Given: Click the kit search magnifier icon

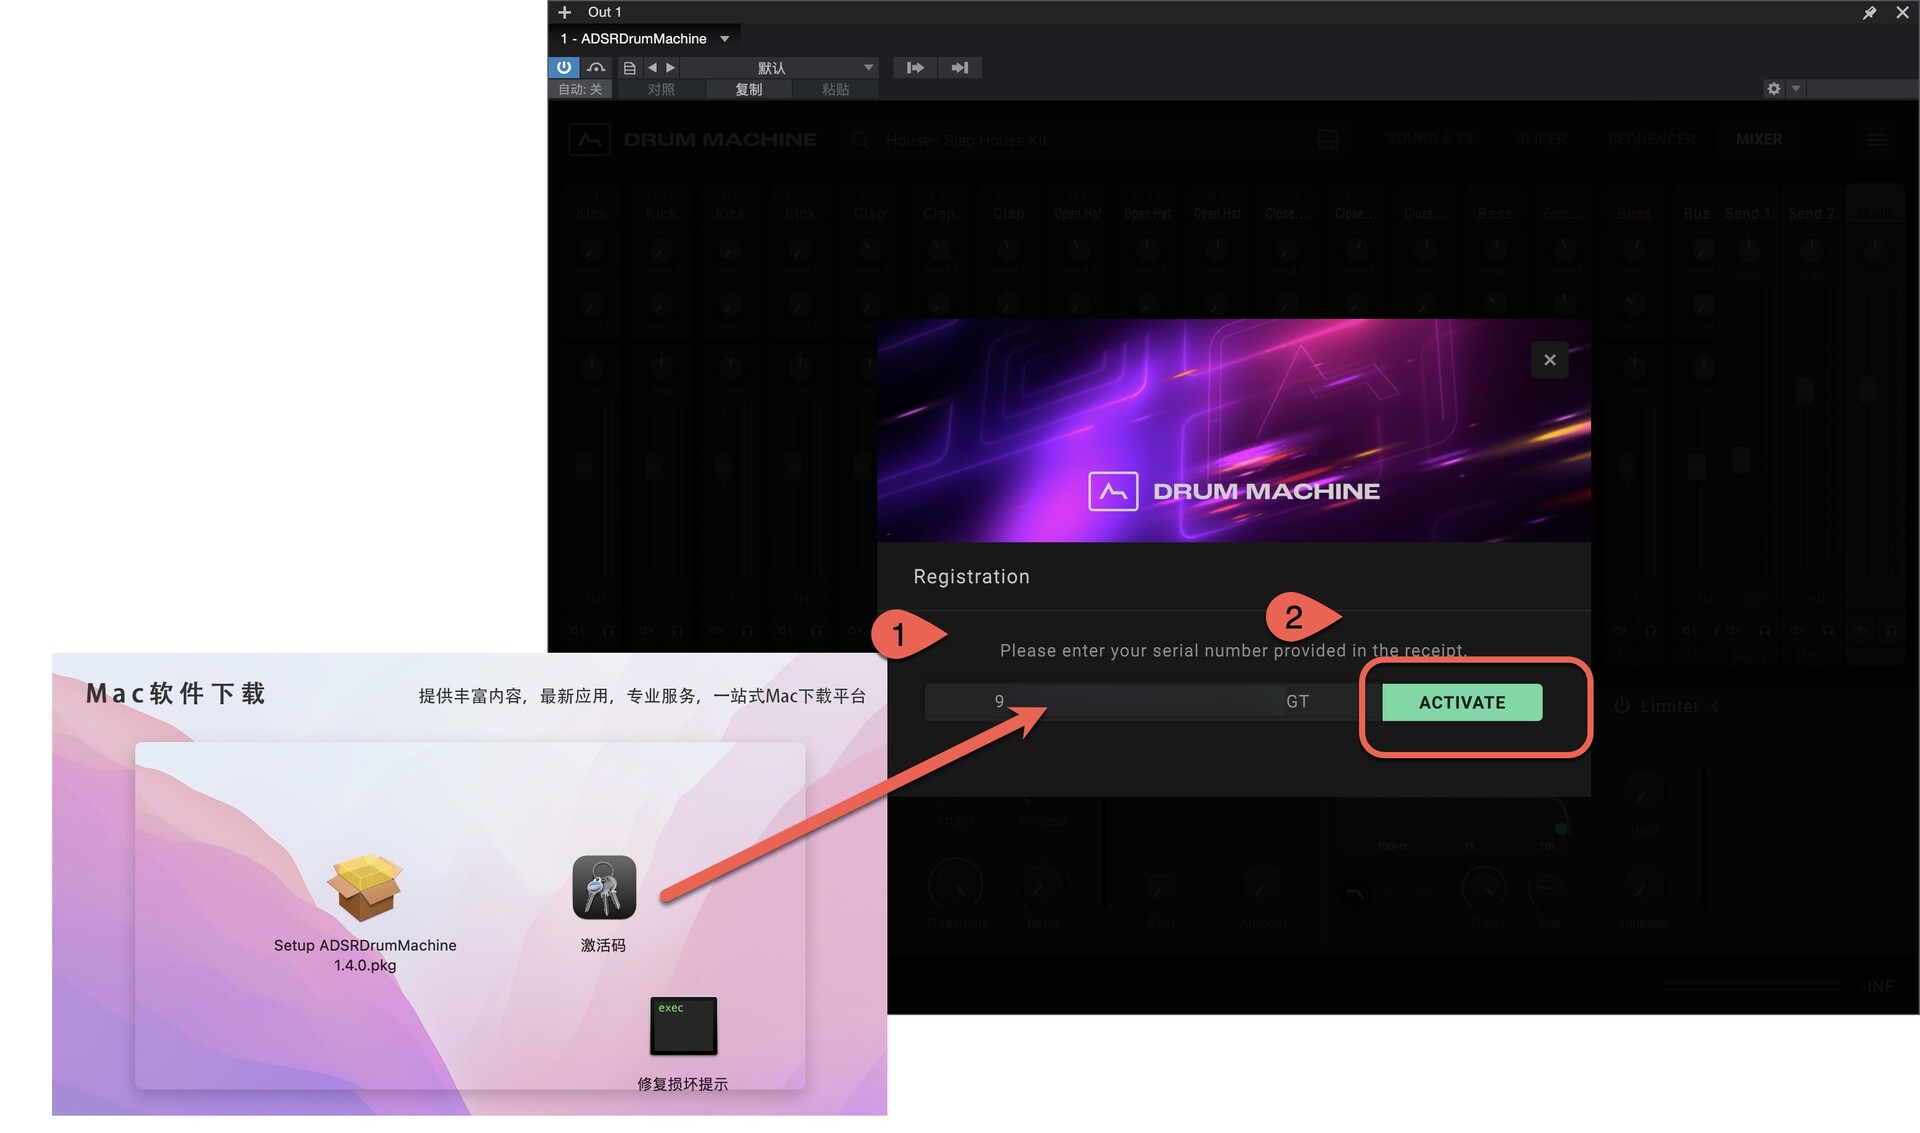Looking at the screenshot, I should coord(859,140).
